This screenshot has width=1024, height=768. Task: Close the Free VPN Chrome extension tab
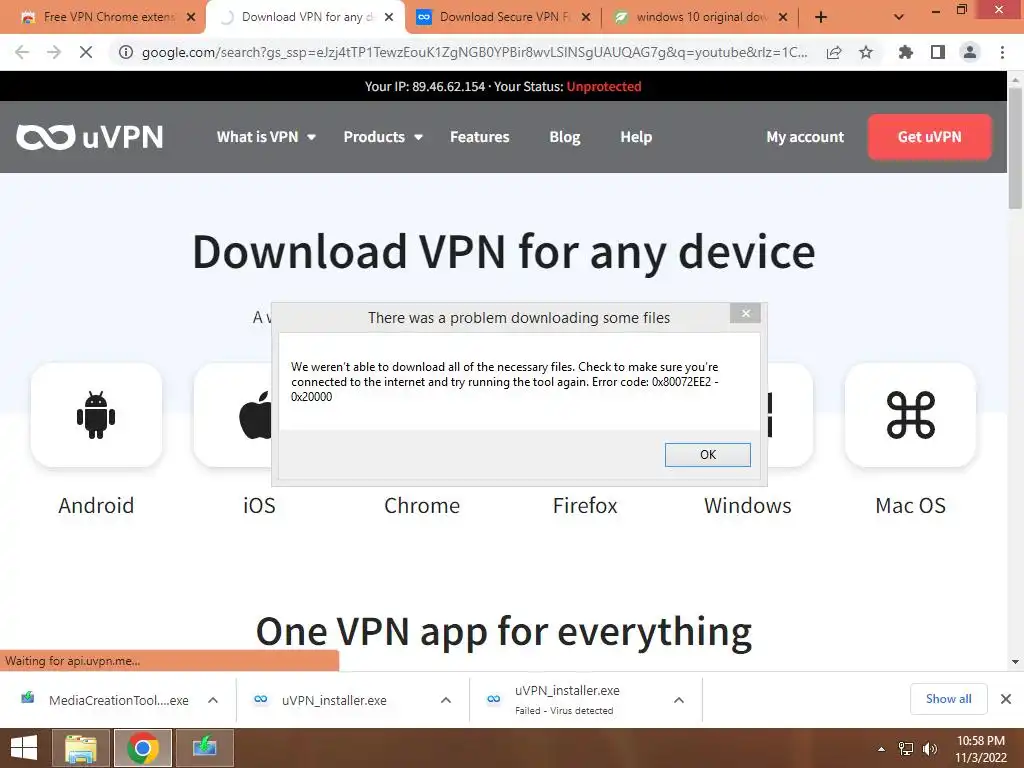[x=191, y=18]
